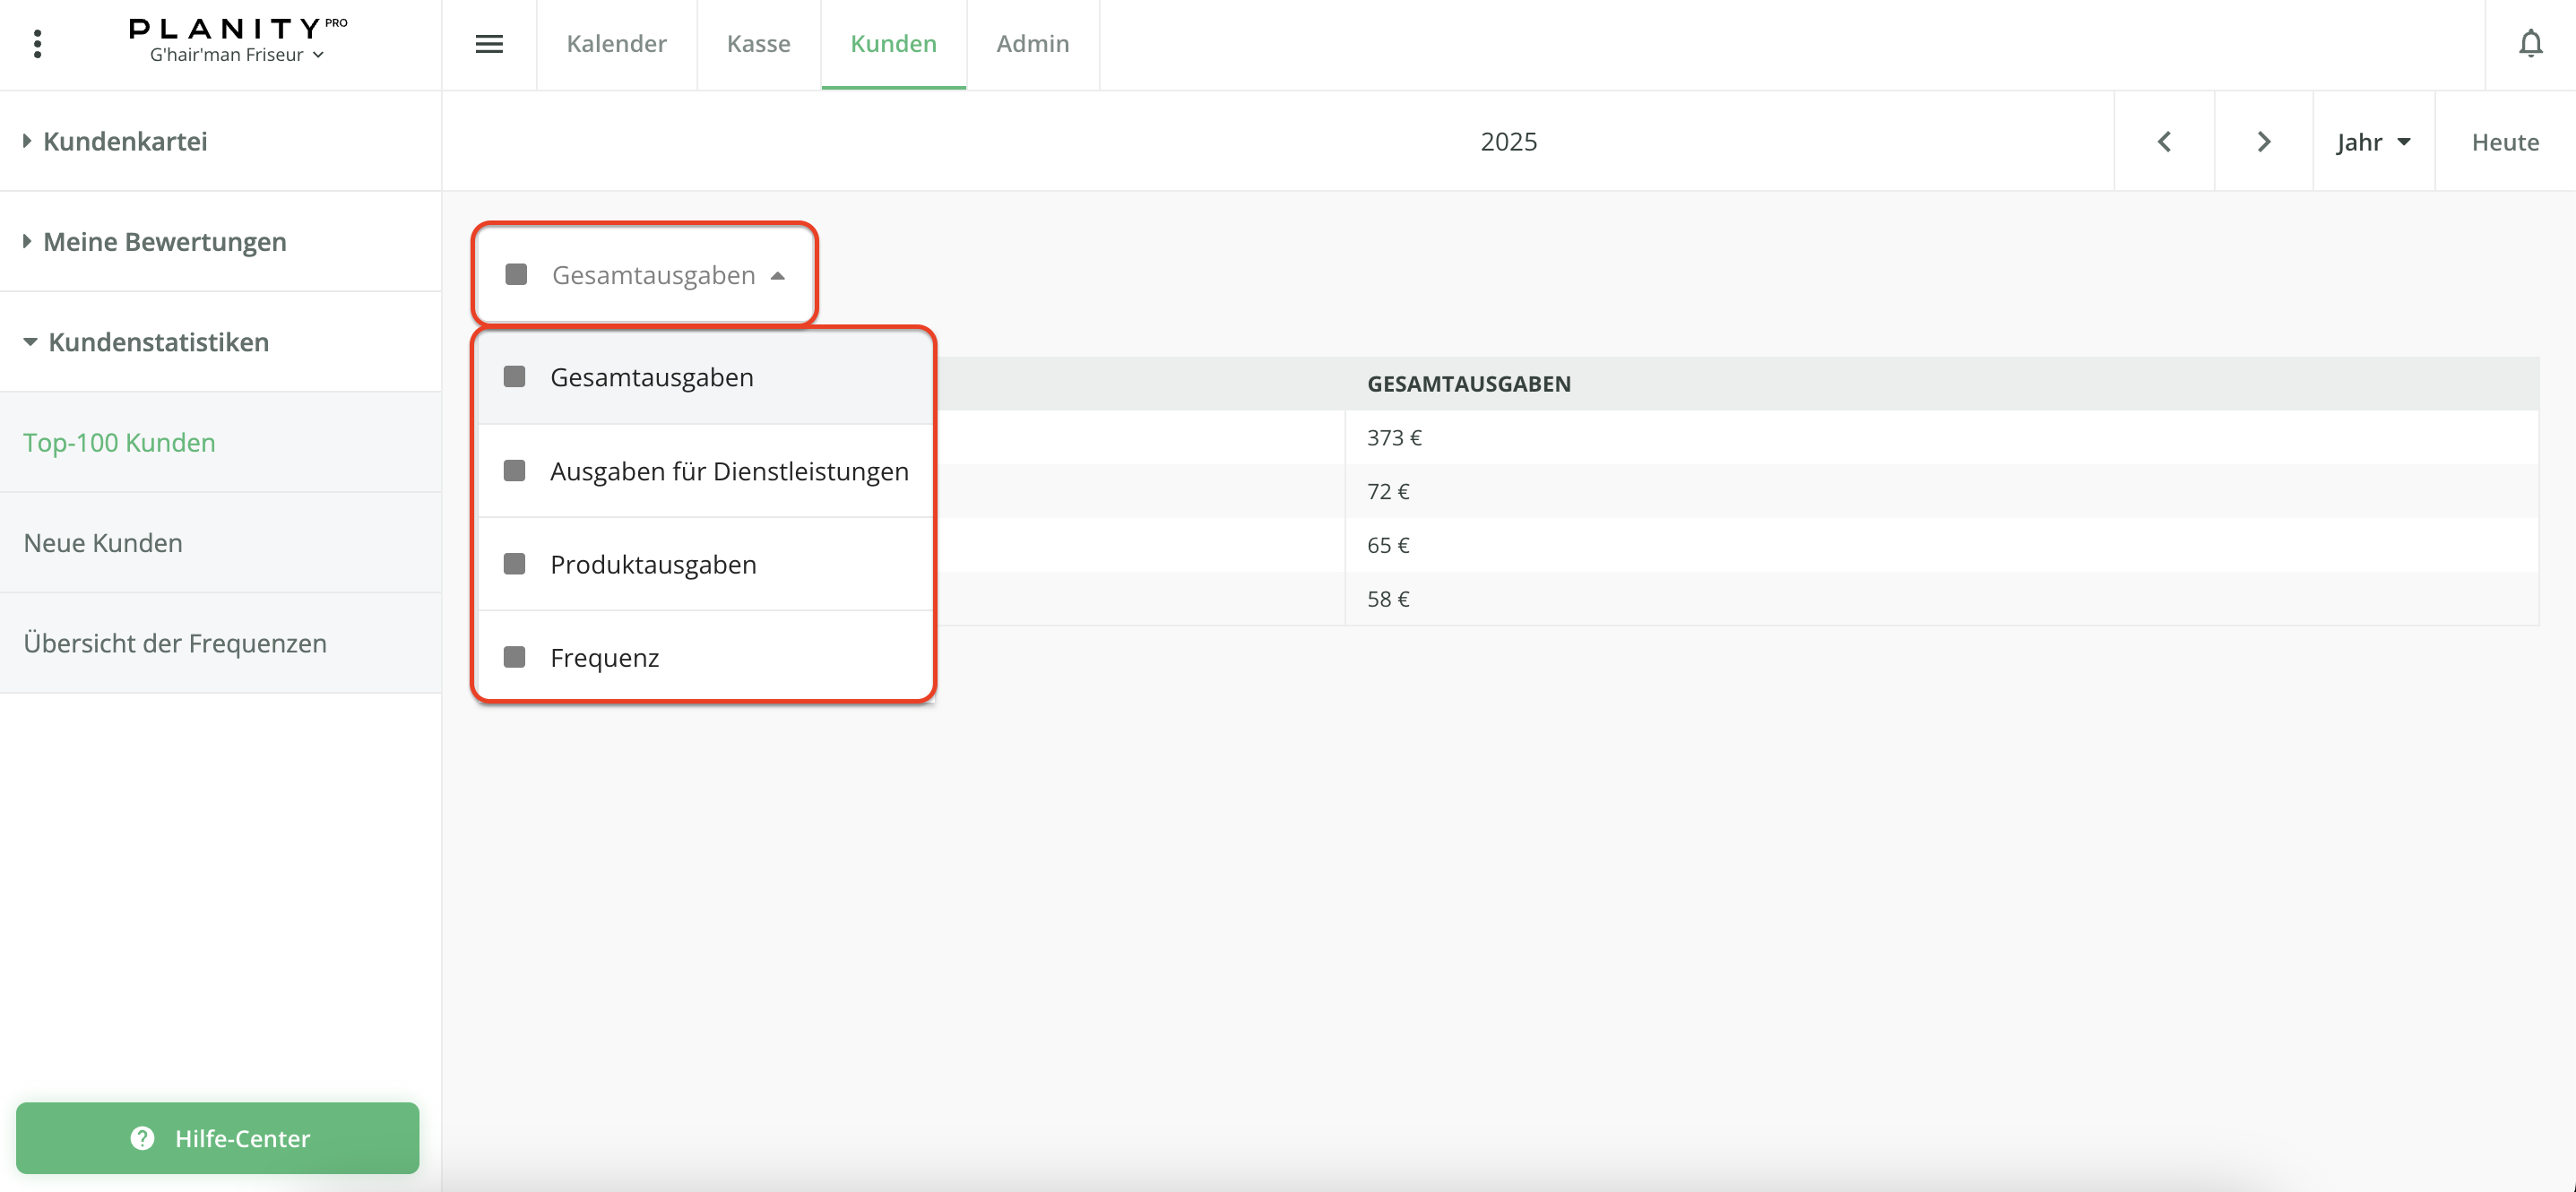Switch to the Kalender tab
This screenshot has width=2576, height=1192.
[x=616, y=44]
